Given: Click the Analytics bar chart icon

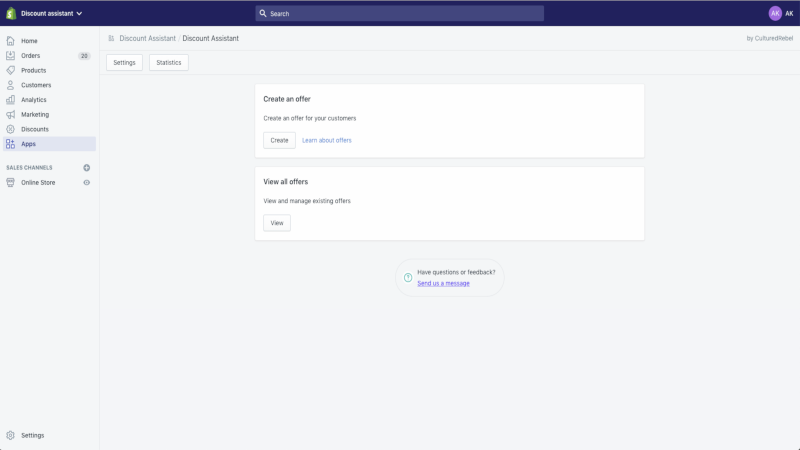Looking at the screenshot, I should [10, 100].
